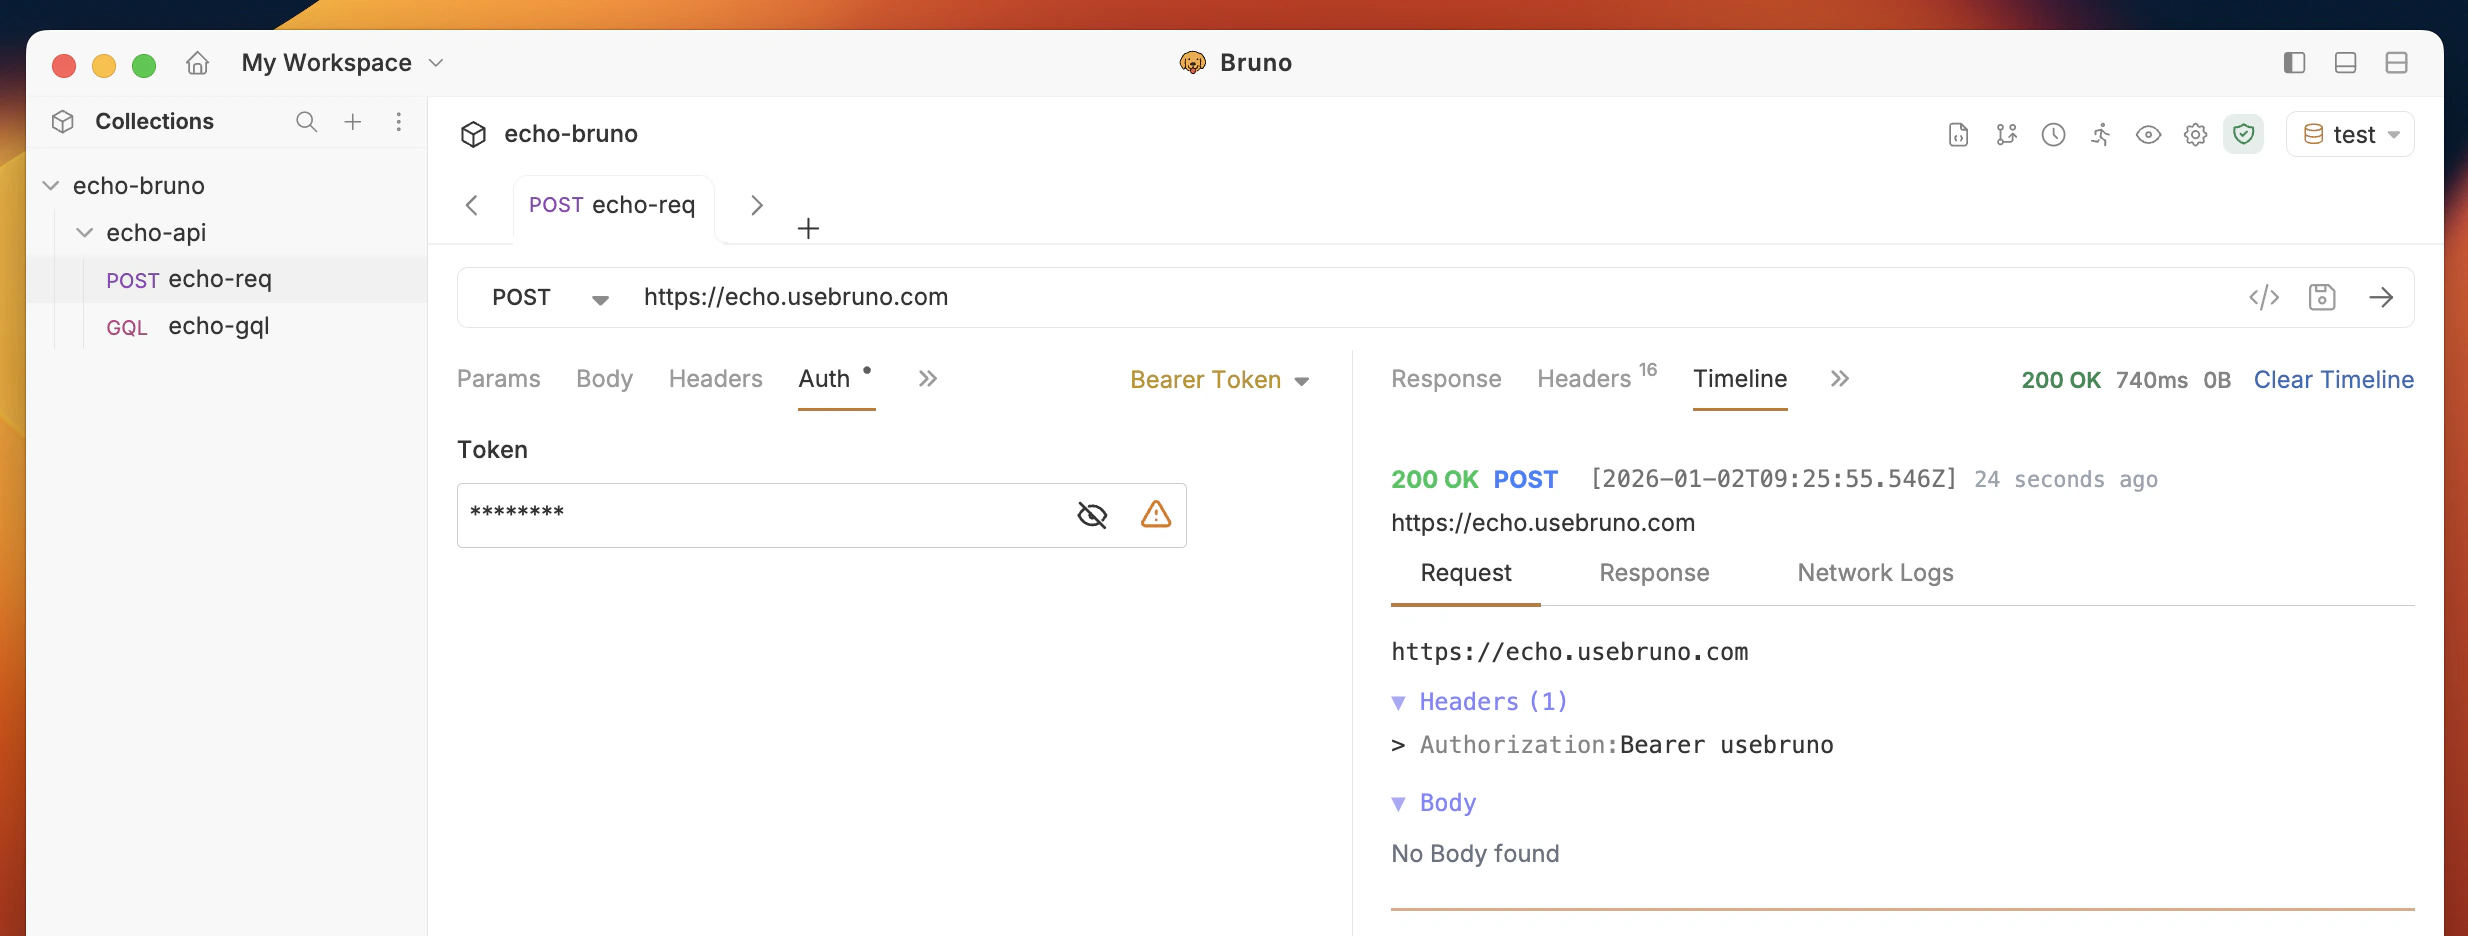Screen dimensions: 2468x936
Task: Open the clock history icon
Action: [2054, 135]
